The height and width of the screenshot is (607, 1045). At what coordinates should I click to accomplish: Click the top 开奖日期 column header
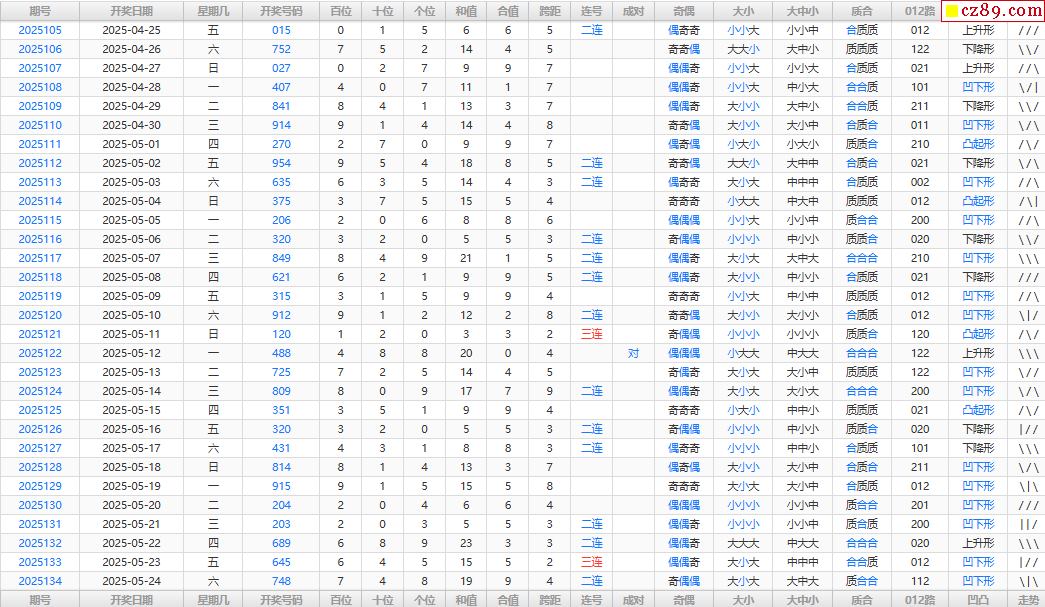[131, 11]
